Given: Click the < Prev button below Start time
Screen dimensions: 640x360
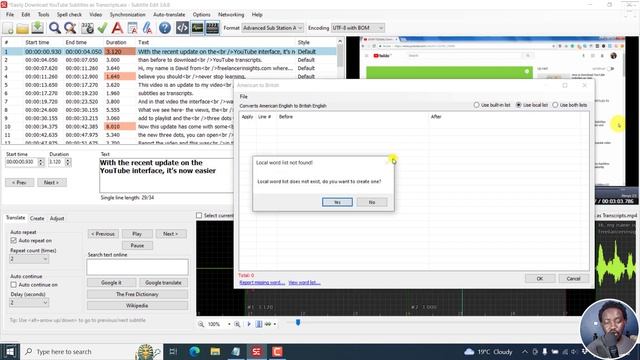Looking at the screenshot, I should pyautogui.click(x=19, y=182).
